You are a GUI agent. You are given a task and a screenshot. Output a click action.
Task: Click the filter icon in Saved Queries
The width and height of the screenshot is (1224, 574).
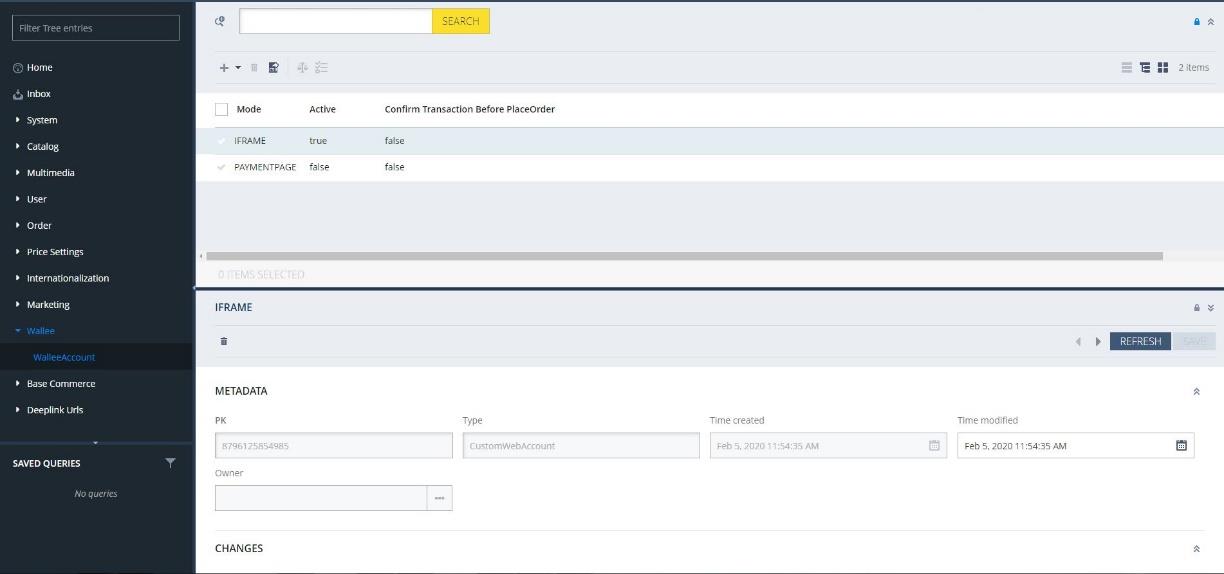(170, 463)
